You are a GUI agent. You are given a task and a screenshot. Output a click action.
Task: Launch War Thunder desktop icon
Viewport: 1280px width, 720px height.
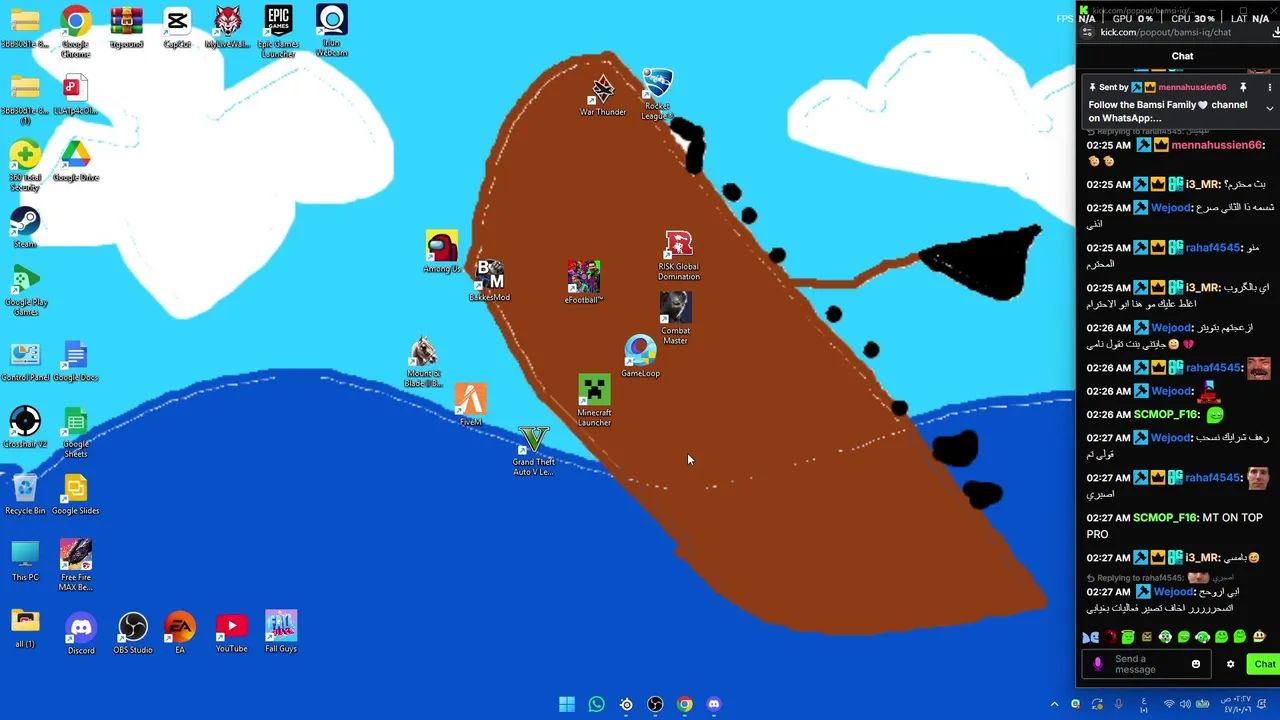[x=603, y=96]
